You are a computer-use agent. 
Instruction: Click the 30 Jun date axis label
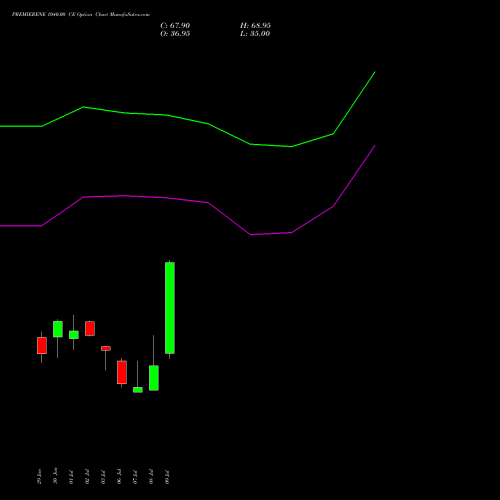(55, 476)
